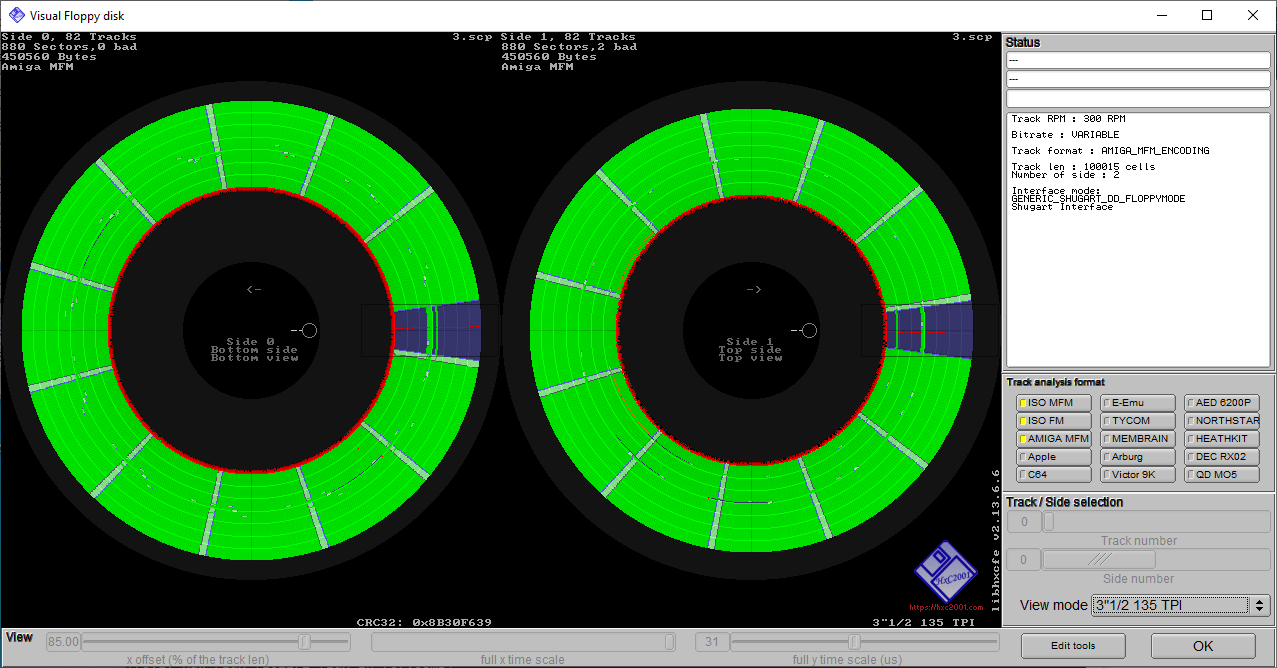Click the 'Bitrate : VARIABLE' line

point(1065,135)
